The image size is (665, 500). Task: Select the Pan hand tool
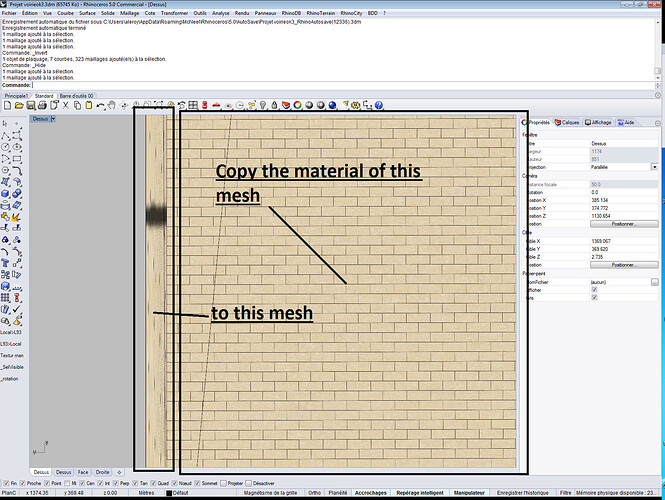[x=112, y=105]
